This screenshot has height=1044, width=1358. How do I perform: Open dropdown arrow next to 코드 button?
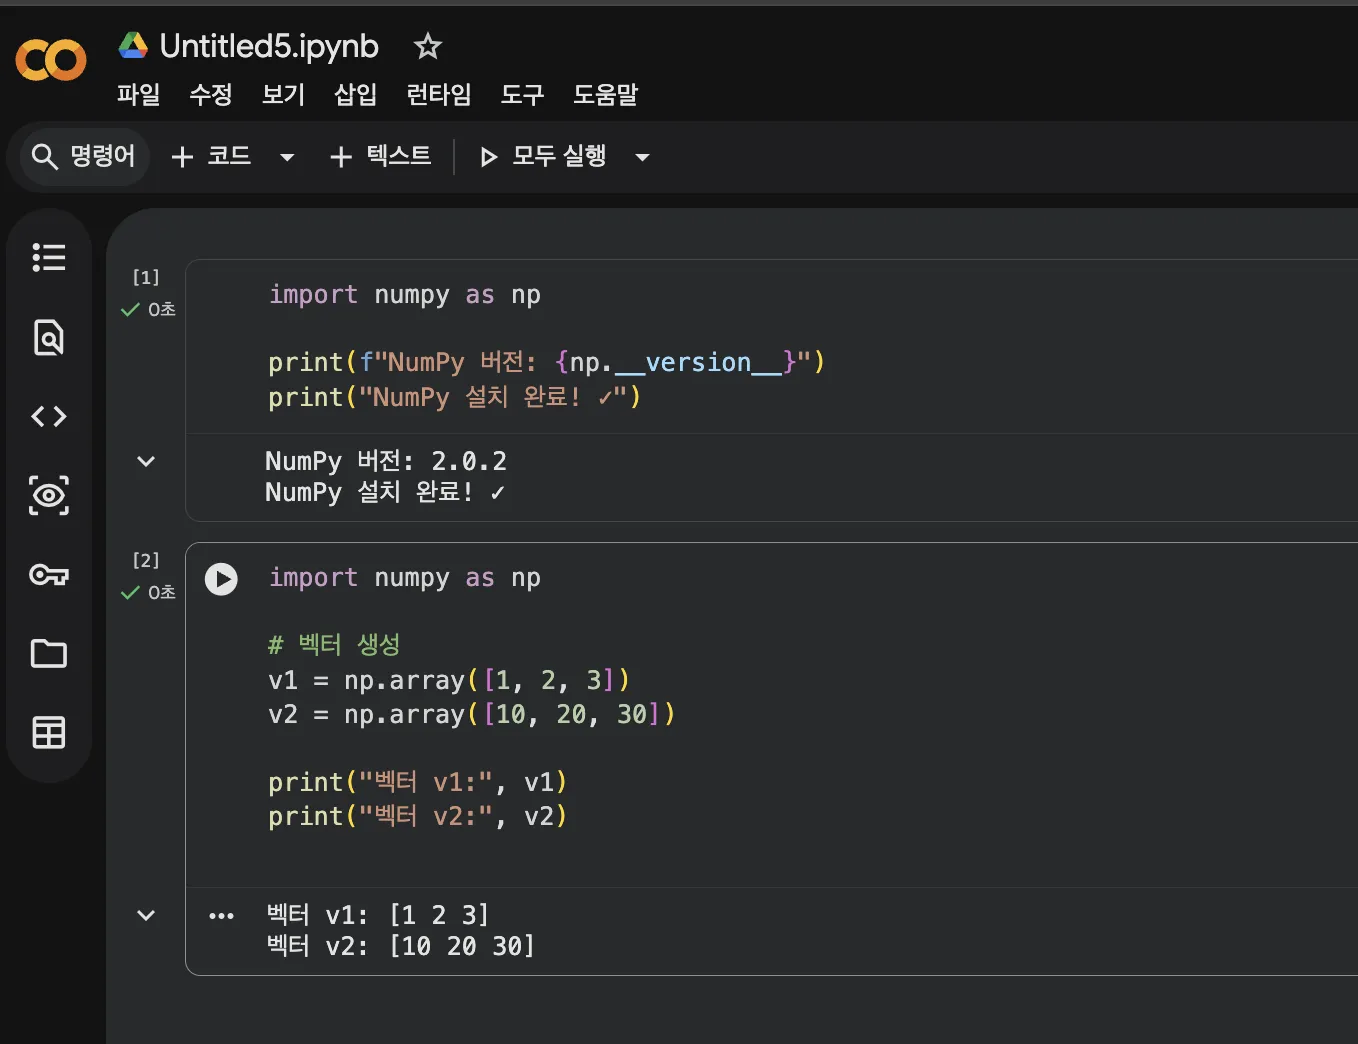click(x=287, y=157)
